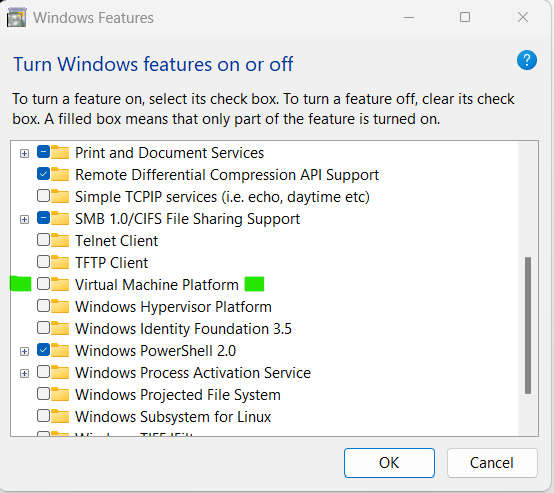Image resolution: width=554 pixels, height=493 pixels.
Task: Click the Windows Hypervisor Platform folder icon
Action: click(60, 306)
